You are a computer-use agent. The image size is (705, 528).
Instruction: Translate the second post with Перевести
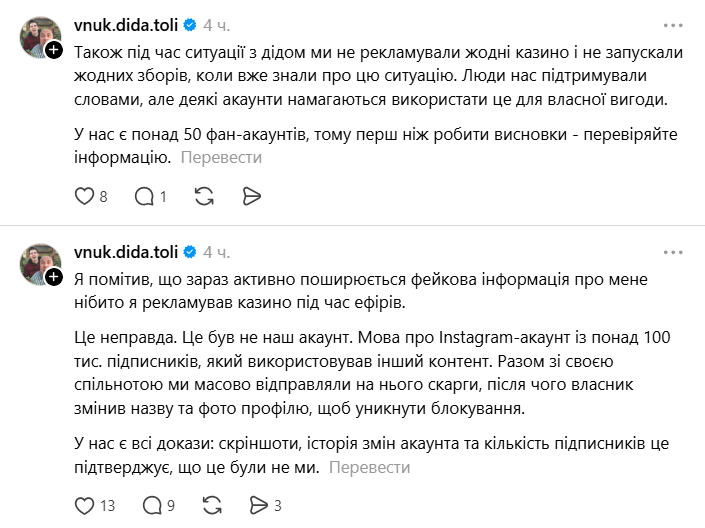tap(368, 466)
